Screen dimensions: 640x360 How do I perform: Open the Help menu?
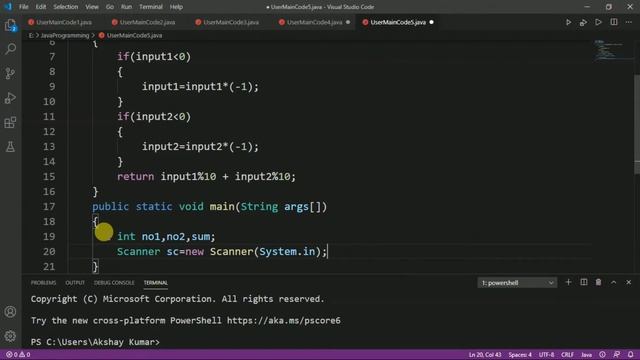click(176, 7)
